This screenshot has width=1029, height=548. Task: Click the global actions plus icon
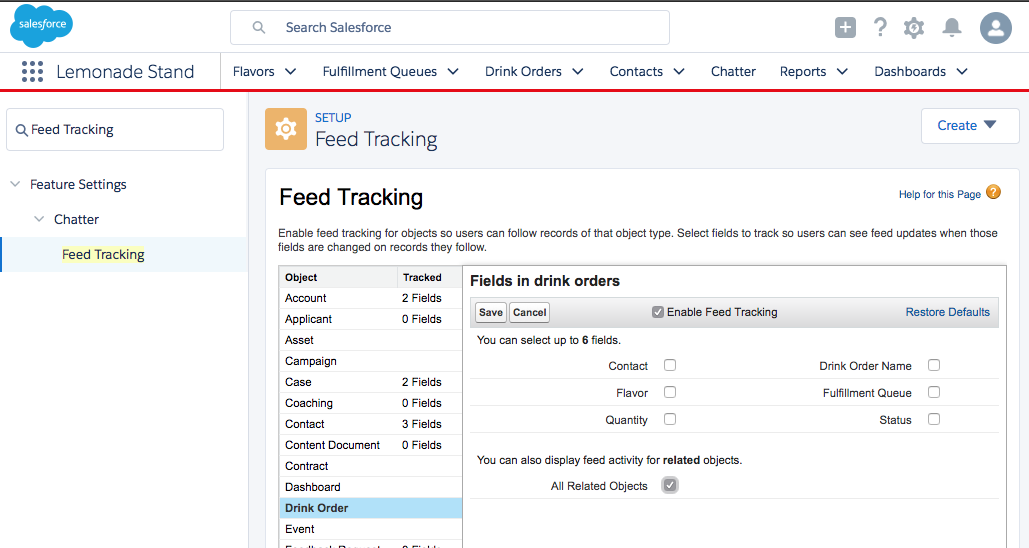pyautogui.click(x=845, y=28)
